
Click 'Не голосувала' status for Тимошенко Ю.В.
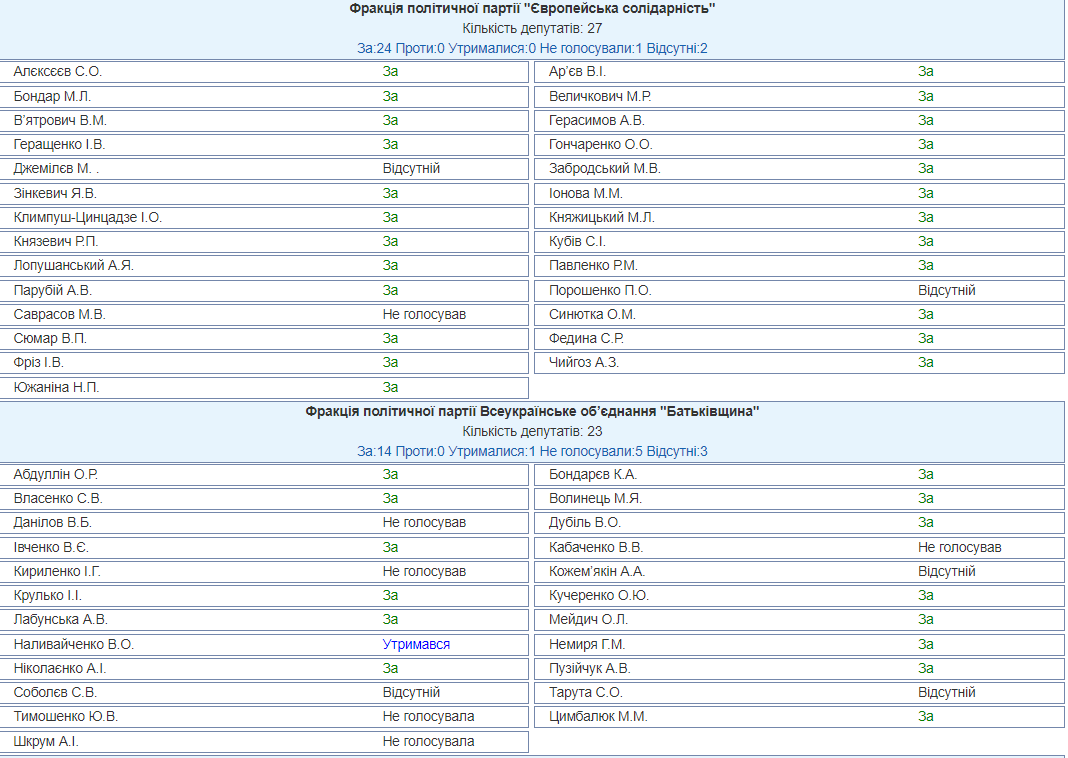[428, 716]
